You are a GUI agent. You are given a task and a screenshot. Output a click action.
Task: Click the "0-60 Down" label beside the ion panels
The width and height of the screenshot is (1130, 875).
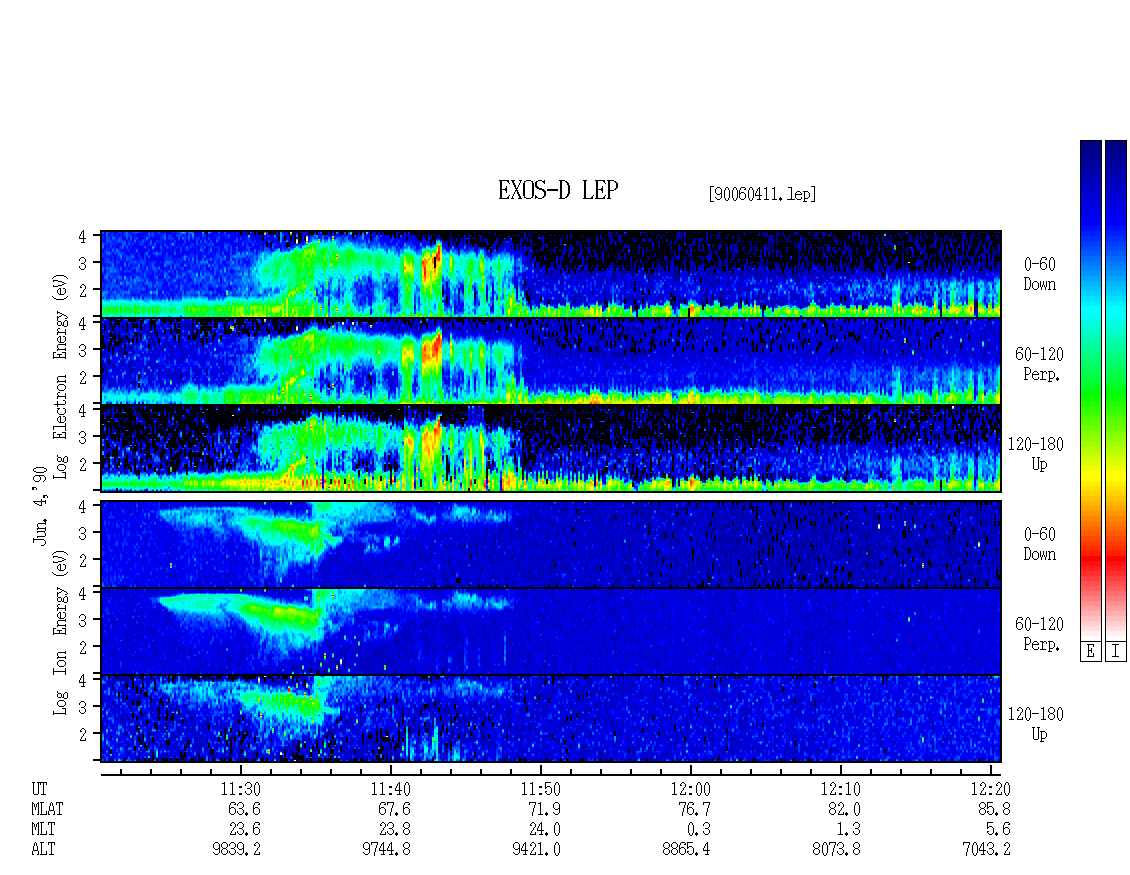point(1039,544)
